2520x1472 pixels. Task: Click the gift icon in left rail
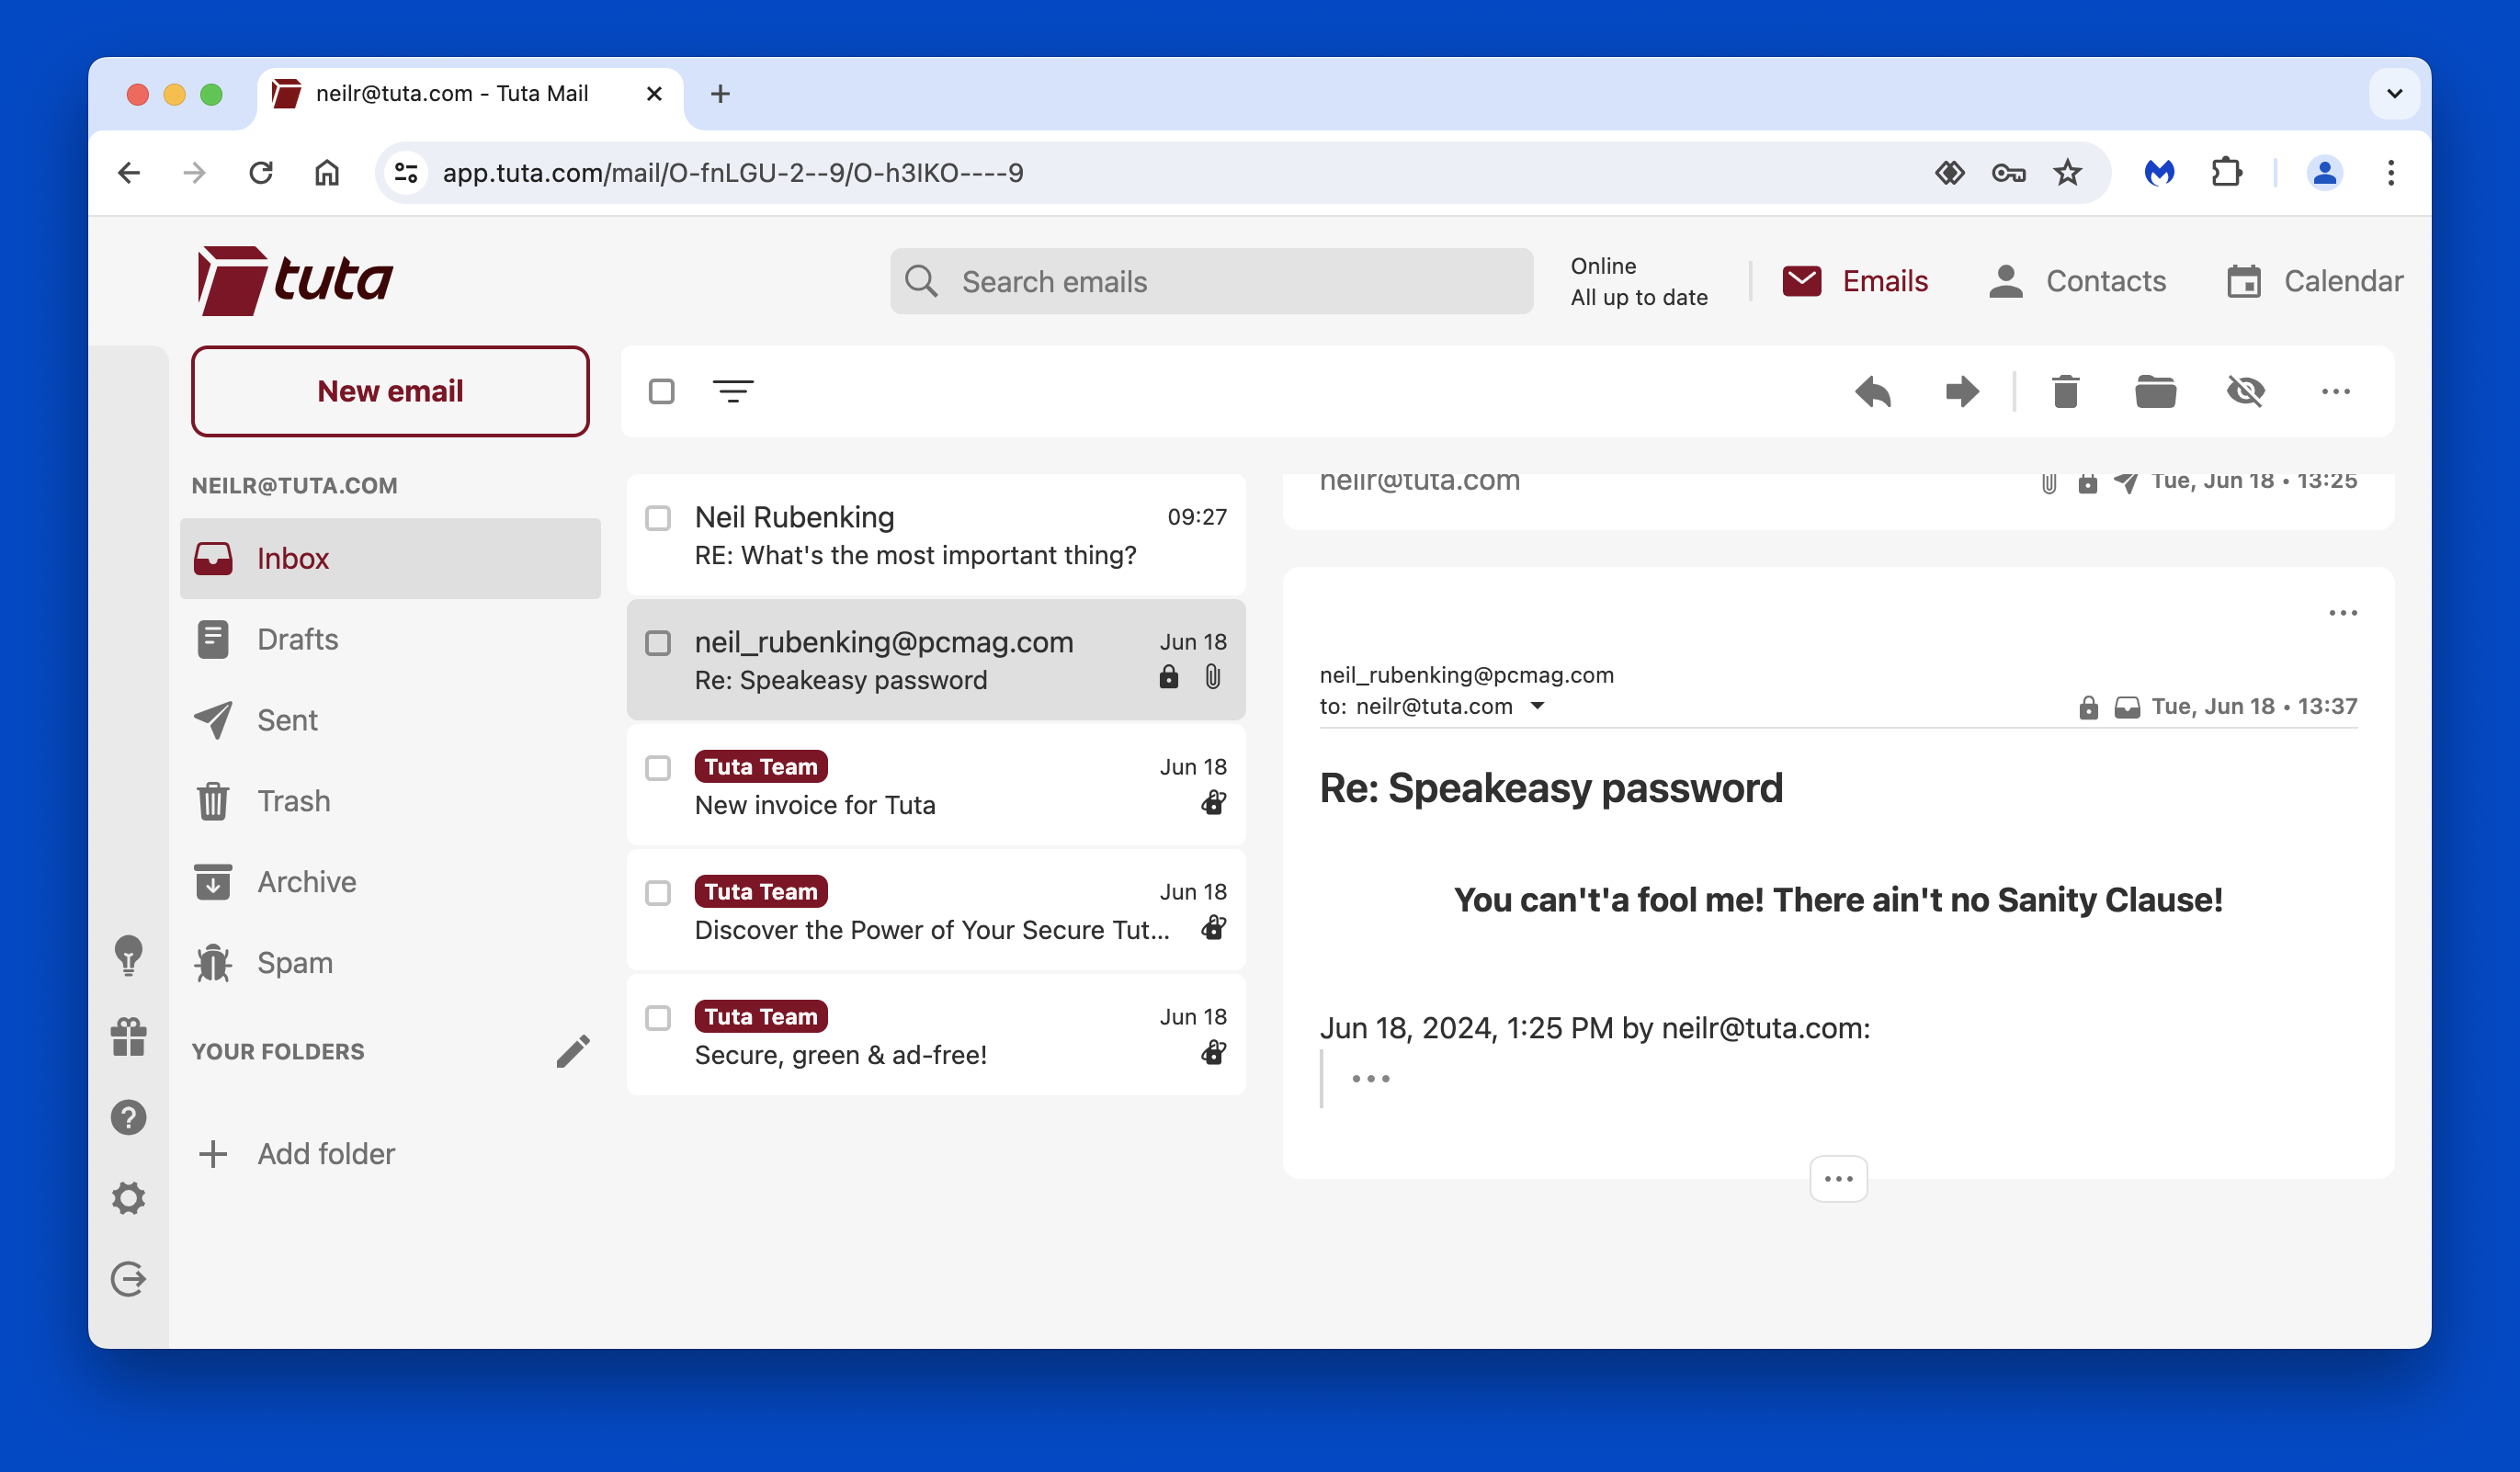pos(128,1036)
